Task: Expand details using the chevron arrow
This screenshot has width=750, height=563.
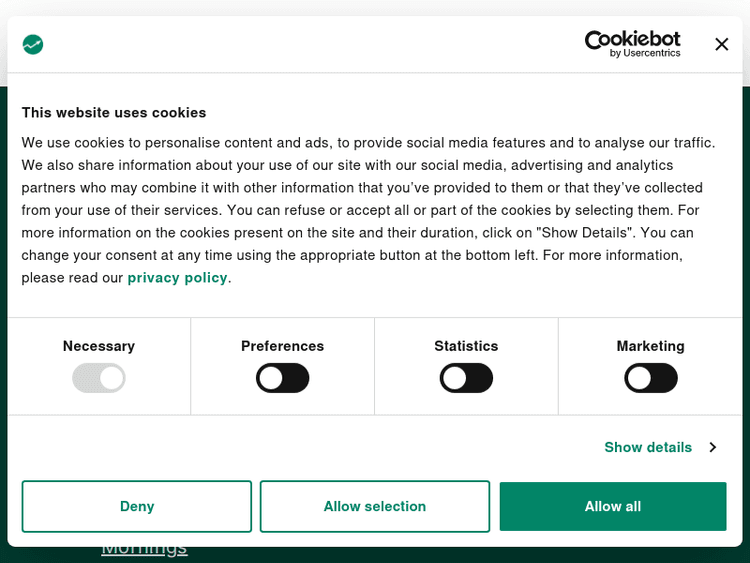Action: (x=712, y=447)
